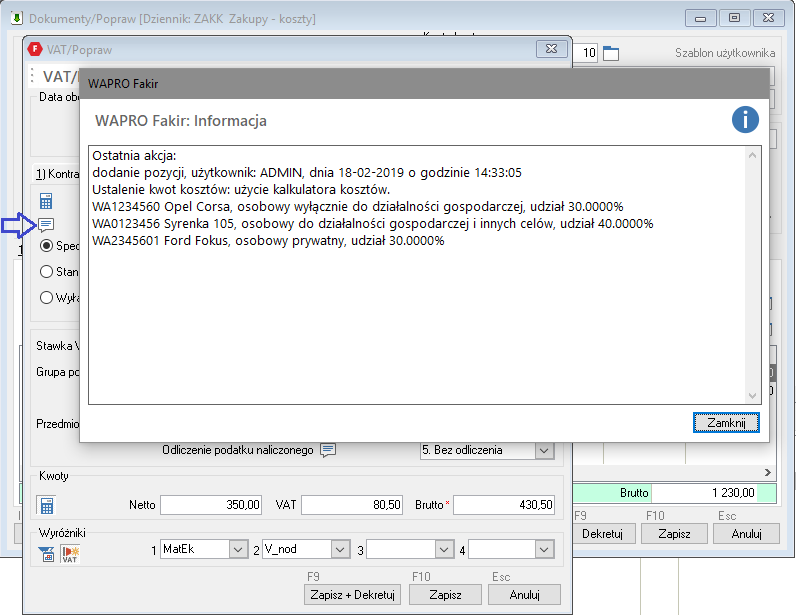Open the Wyróżniki selection icon with calculator
This screenshot has height=615, width=796.
(46, 554)
